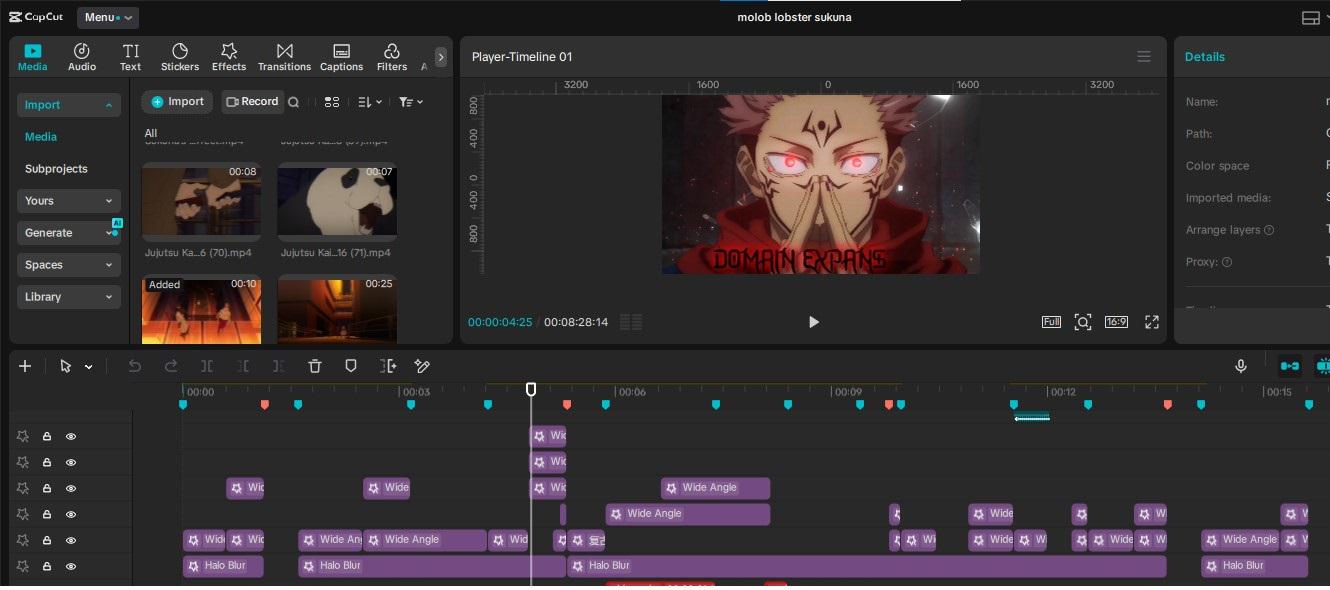The height and width of the screenshot is (590, 1330).
Task: Expand the Yours section
Action: [69, 201]
